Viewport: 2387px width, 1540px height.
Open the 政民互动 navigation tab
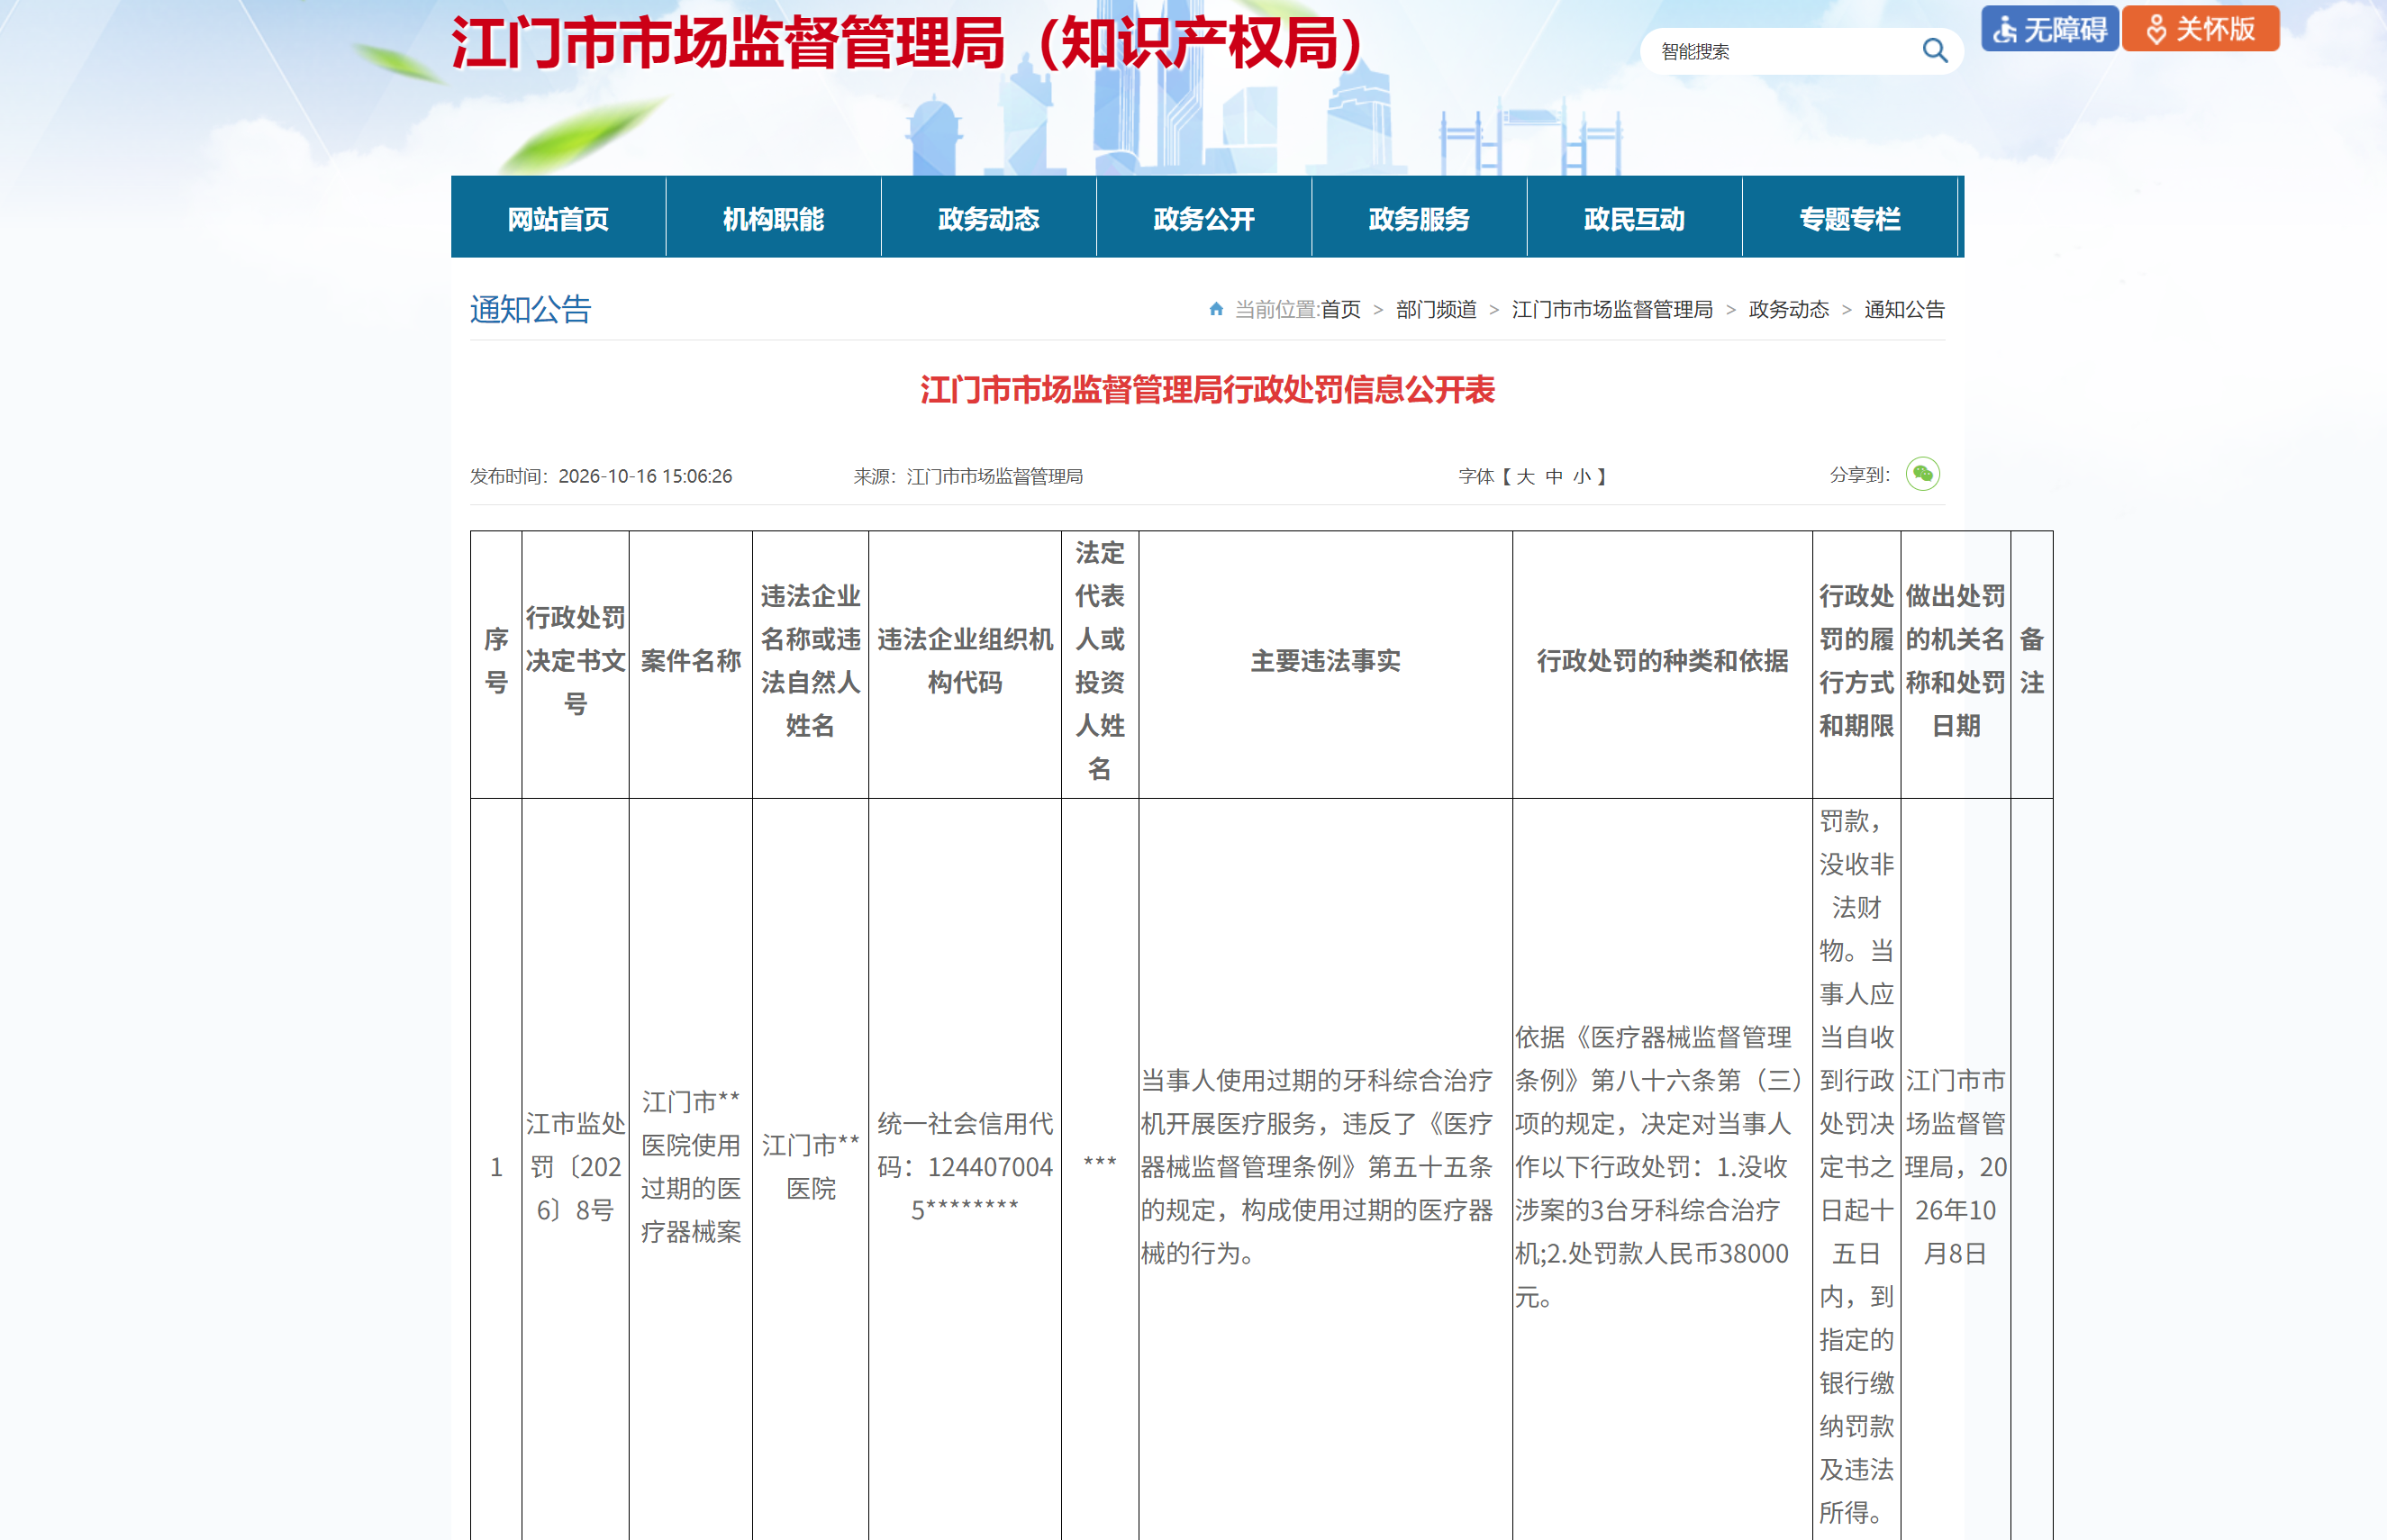(1634, 218)
